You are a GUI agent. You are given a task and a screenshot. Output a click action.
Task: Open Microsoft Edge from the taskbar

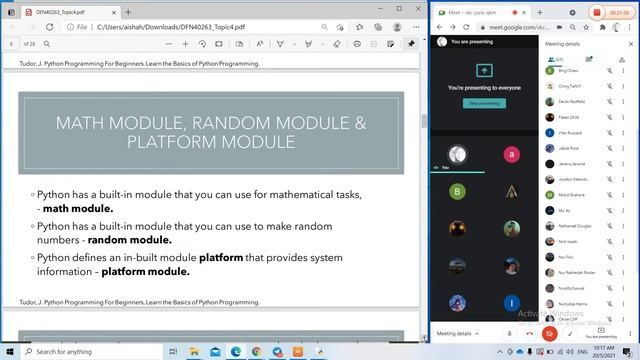[236, 351]
